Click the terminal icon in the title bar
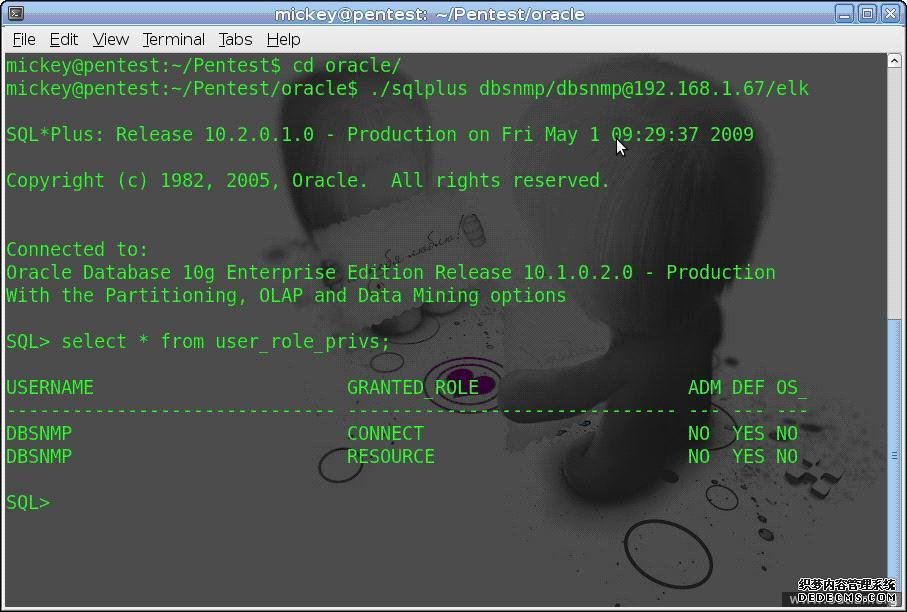Image resolution: width=907 pixels, height=612 pixels. tap(15, 14)
